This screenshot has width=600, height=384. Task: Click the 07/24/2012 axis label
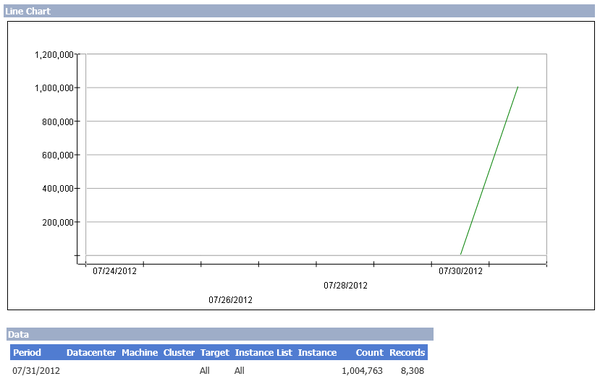(x=114, y=271)
